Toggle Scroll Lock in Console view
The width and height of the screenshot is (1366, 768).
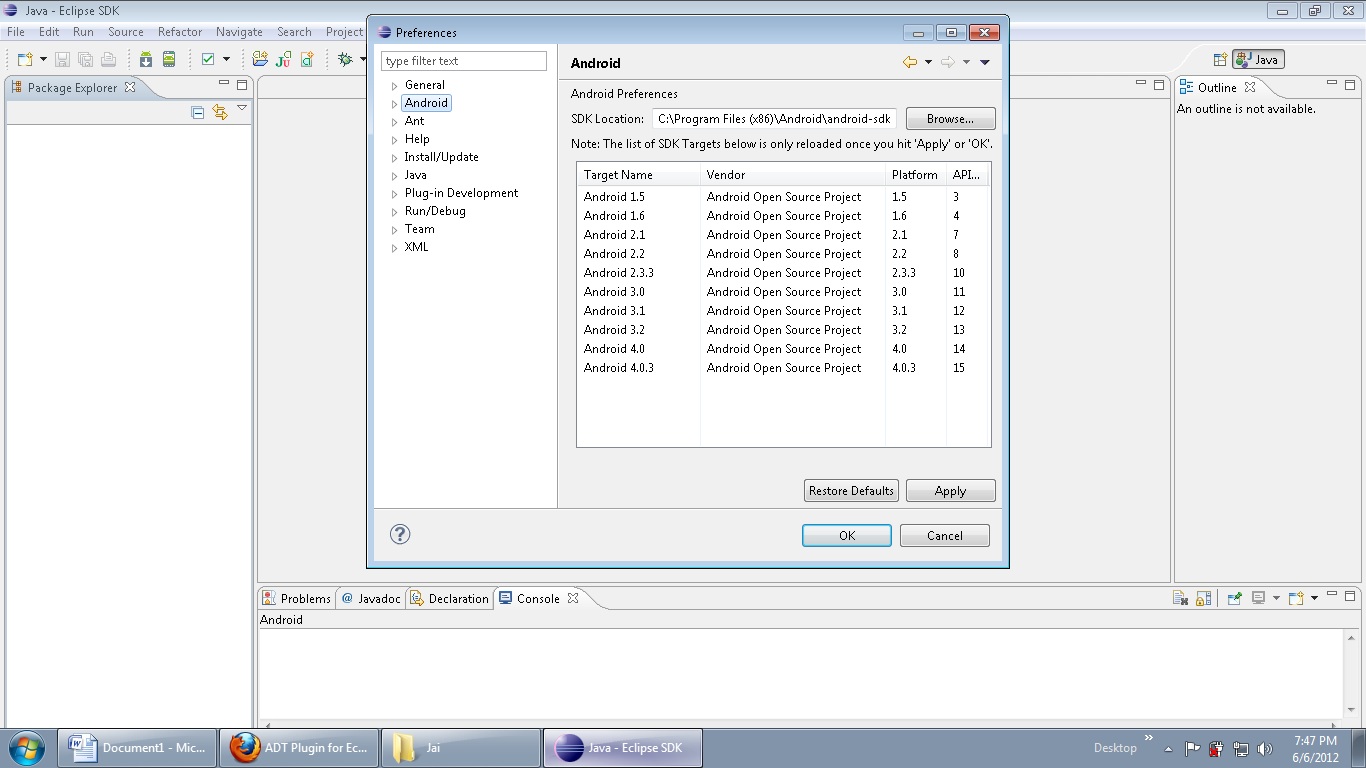[1204, 598]
